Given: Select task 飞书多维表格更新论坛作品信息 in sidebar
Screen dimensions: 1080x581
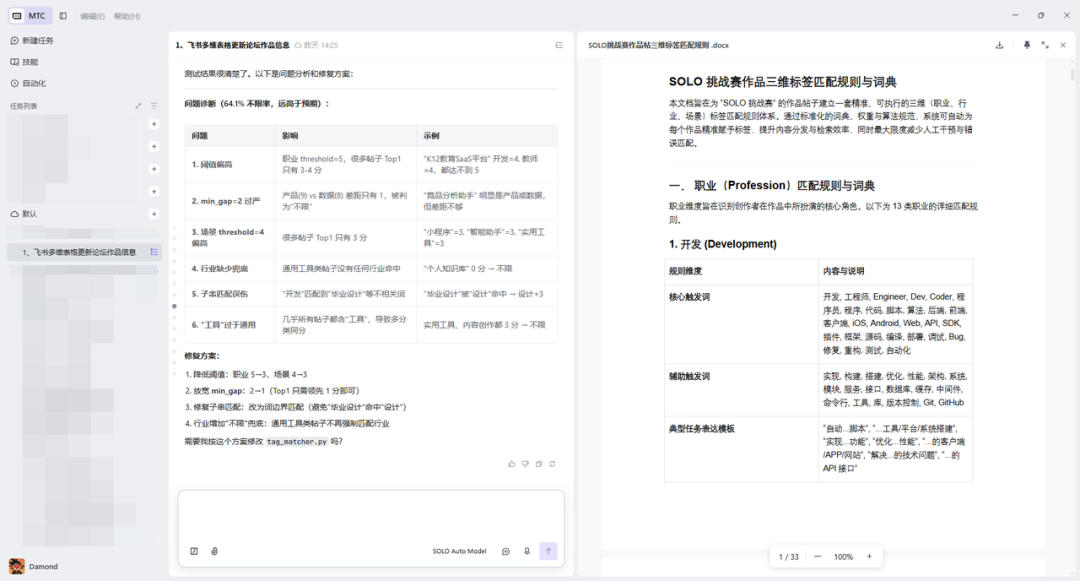Looking at the screenshot, I should click(x=79, y=253).
